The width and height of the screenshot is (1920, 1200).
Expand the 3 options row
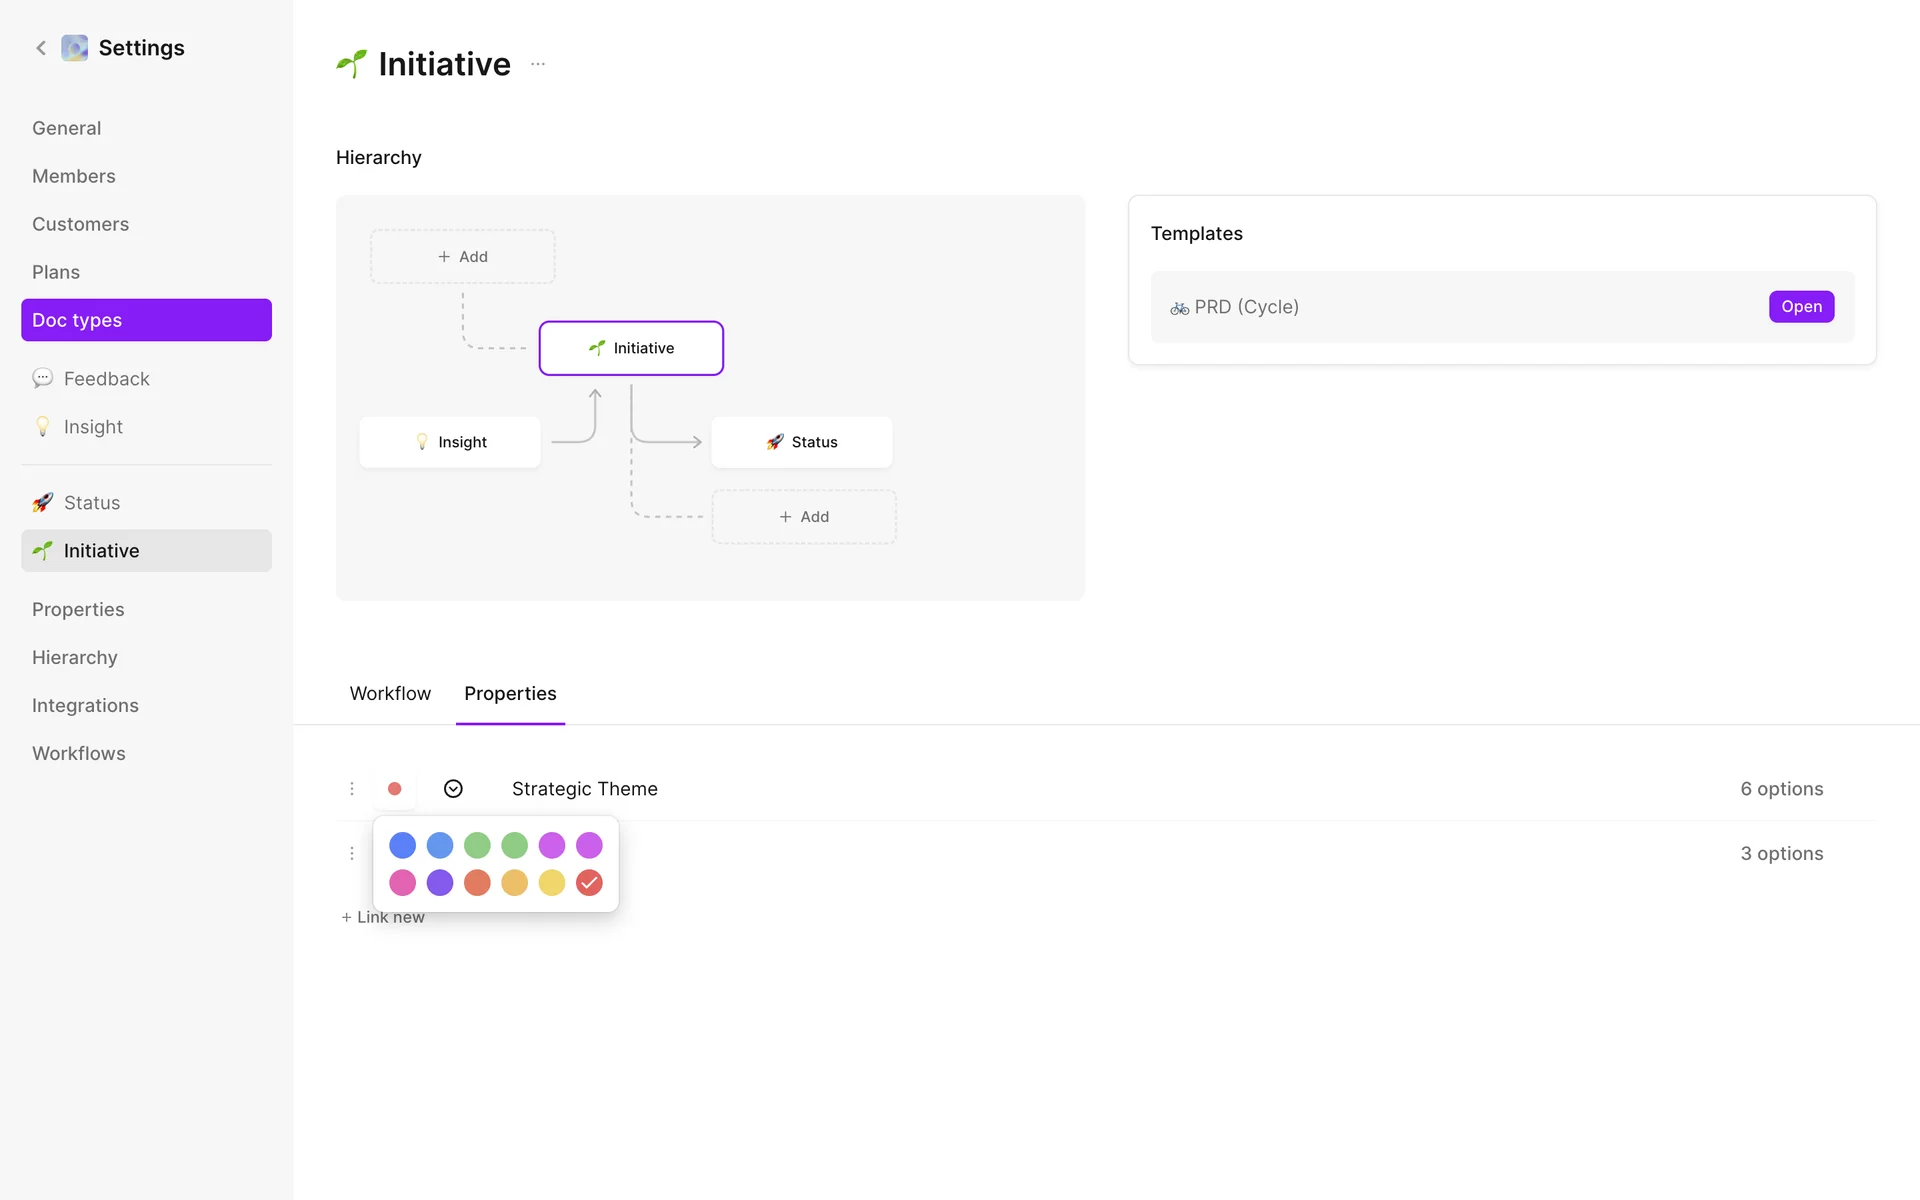click(1781, 853)
